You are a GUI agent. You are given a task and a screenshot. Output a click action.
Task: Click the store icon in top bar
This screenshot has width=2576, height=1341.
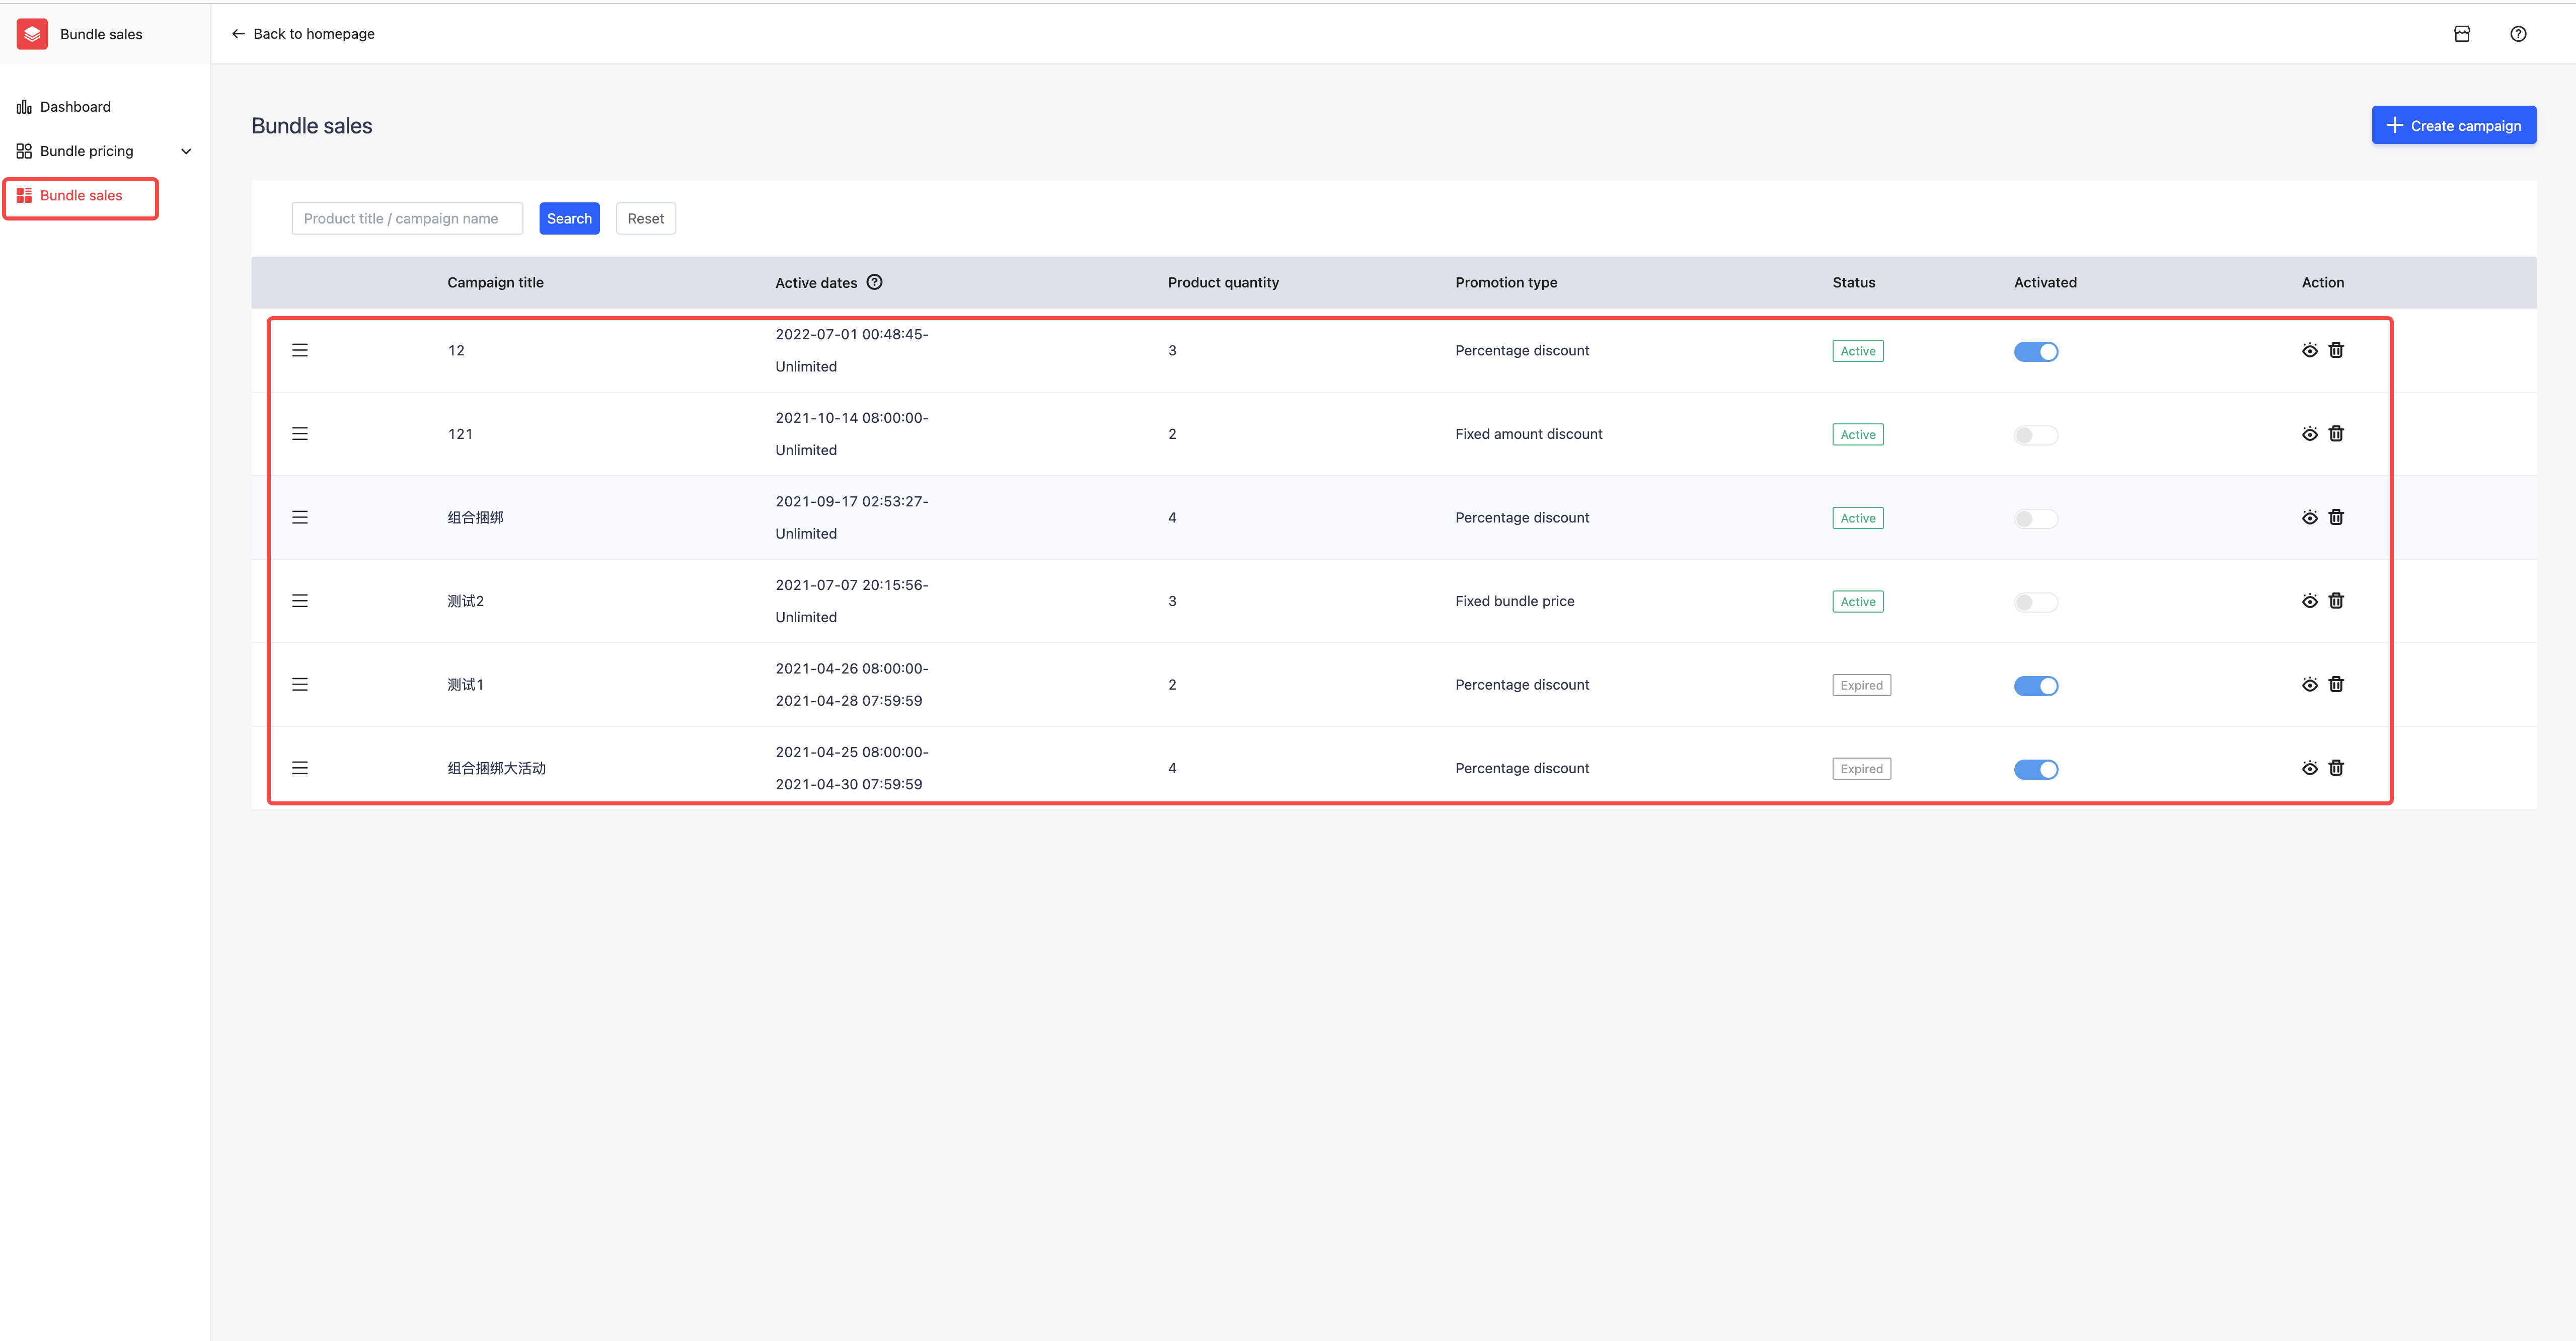2462,34
